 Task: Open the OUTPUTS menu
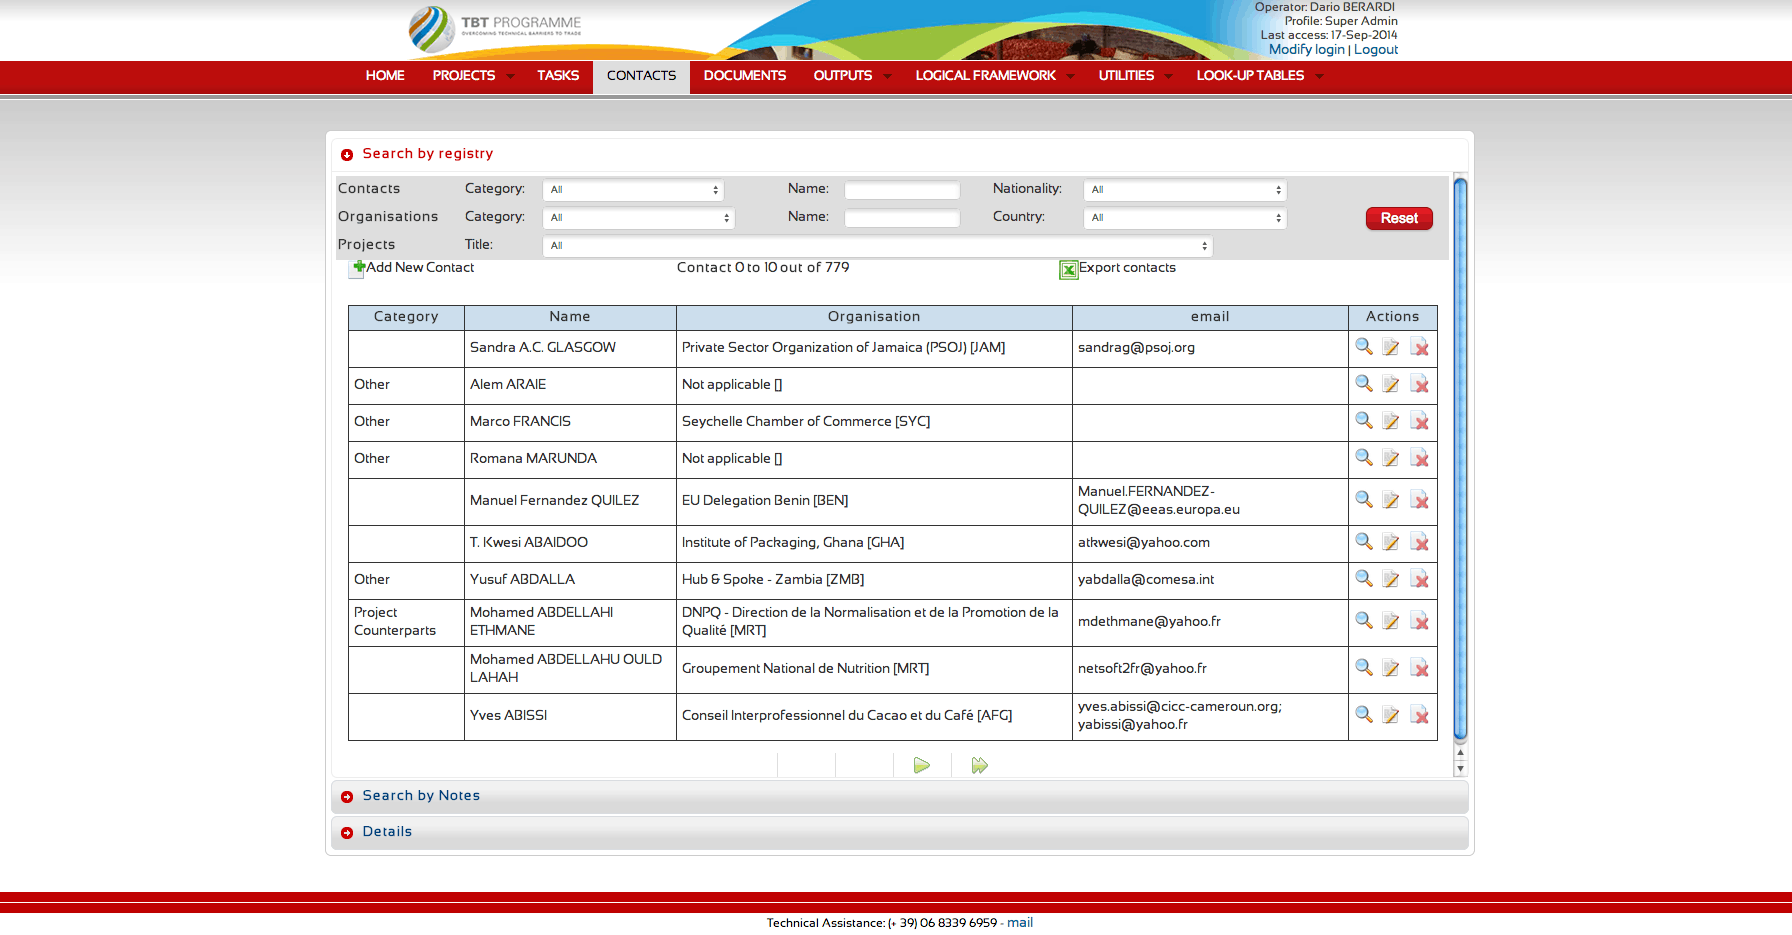pyautogui.click(x=851, y=76)
